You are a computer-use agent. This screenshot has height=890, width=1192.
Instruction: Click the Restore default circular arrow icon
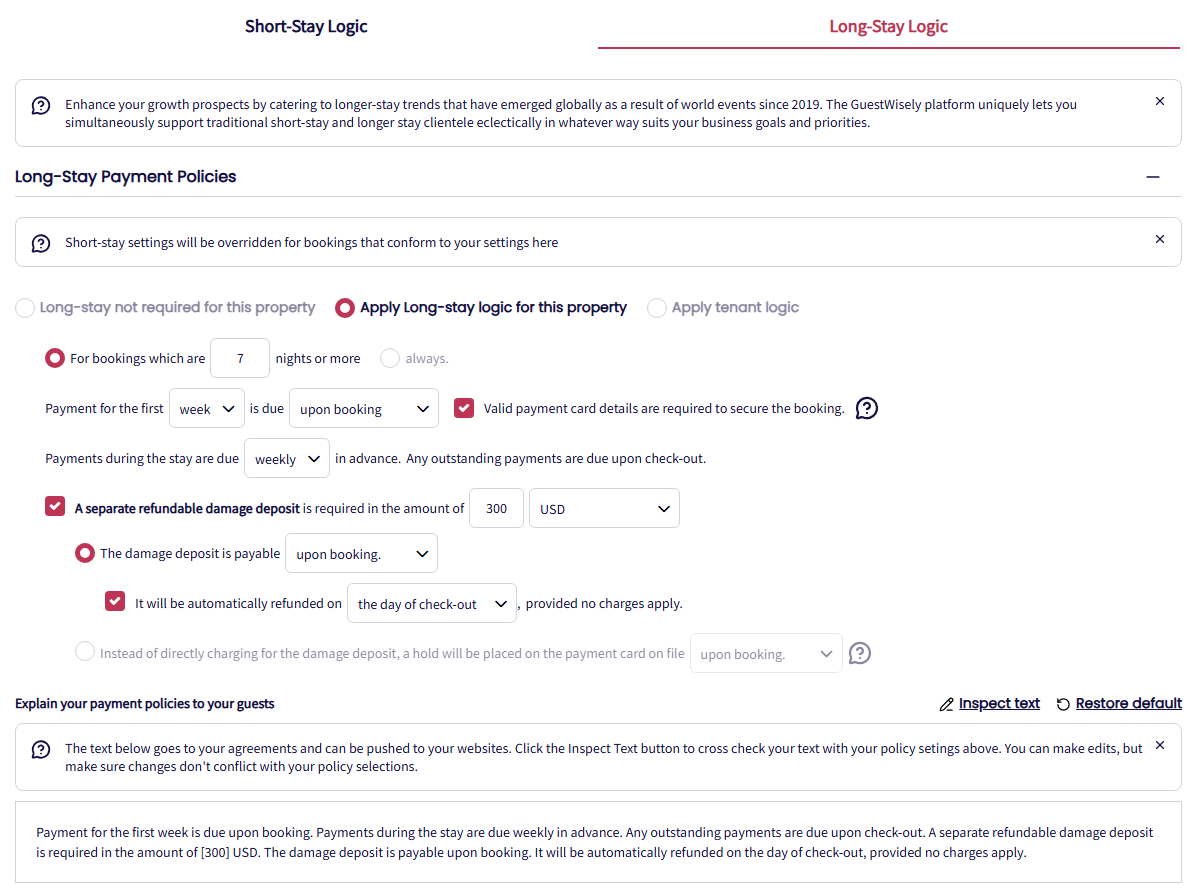1063,704
